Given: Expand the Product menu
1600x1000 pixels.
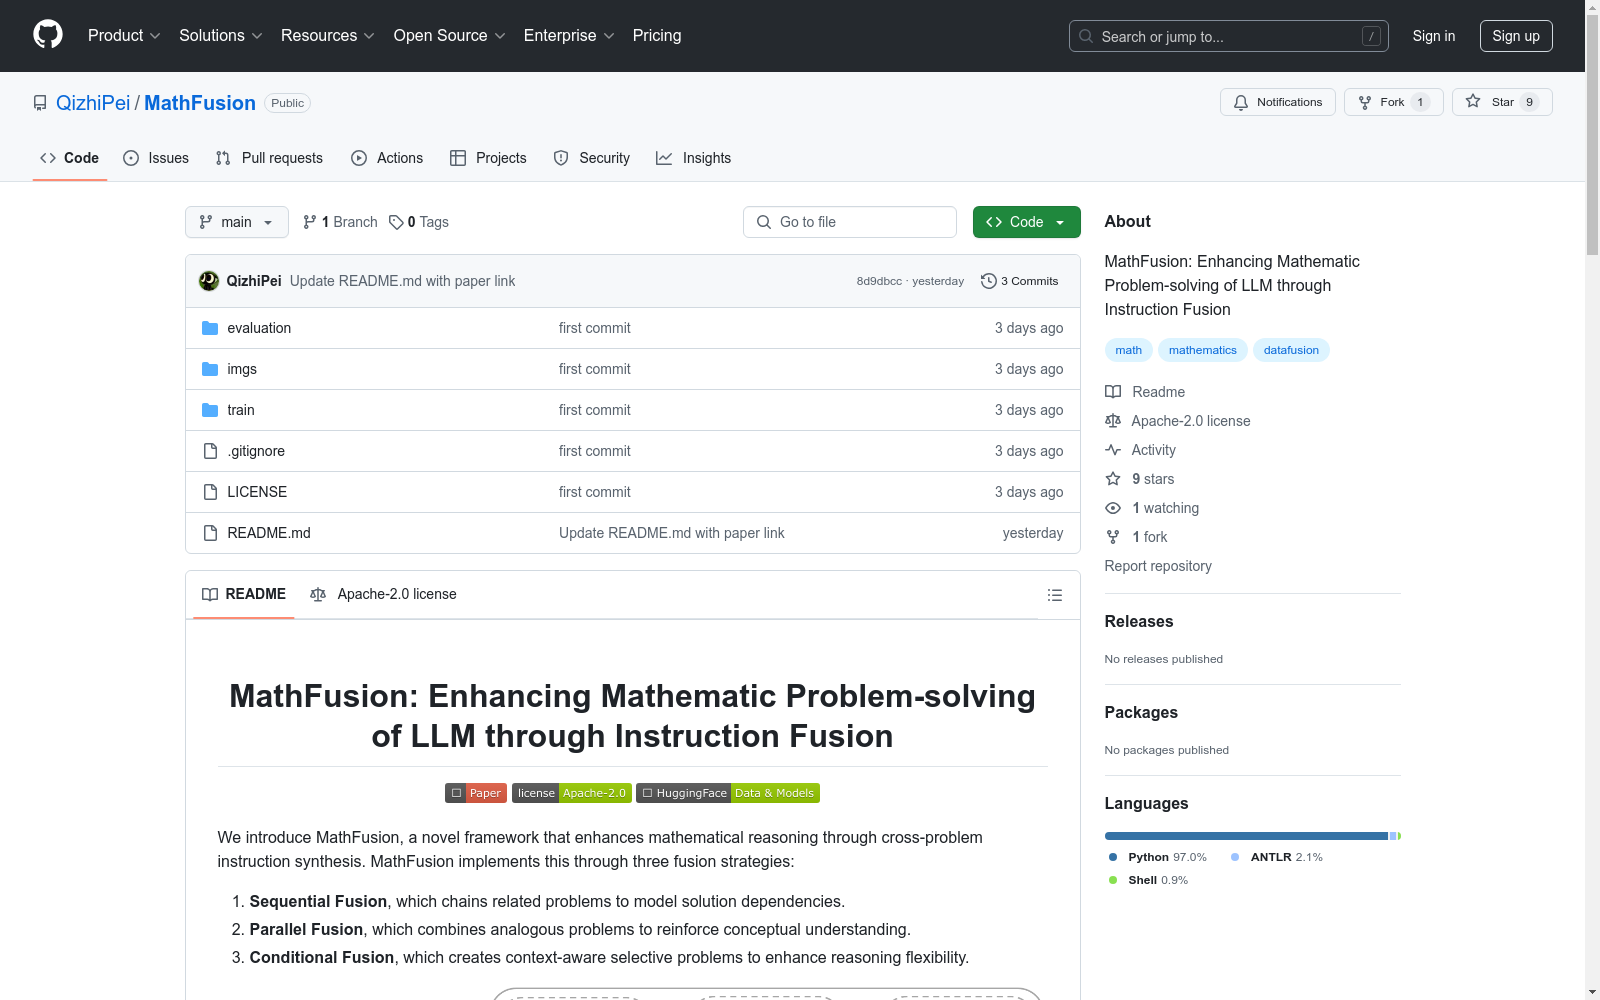Looking at the screenshot, I should 124,35.
